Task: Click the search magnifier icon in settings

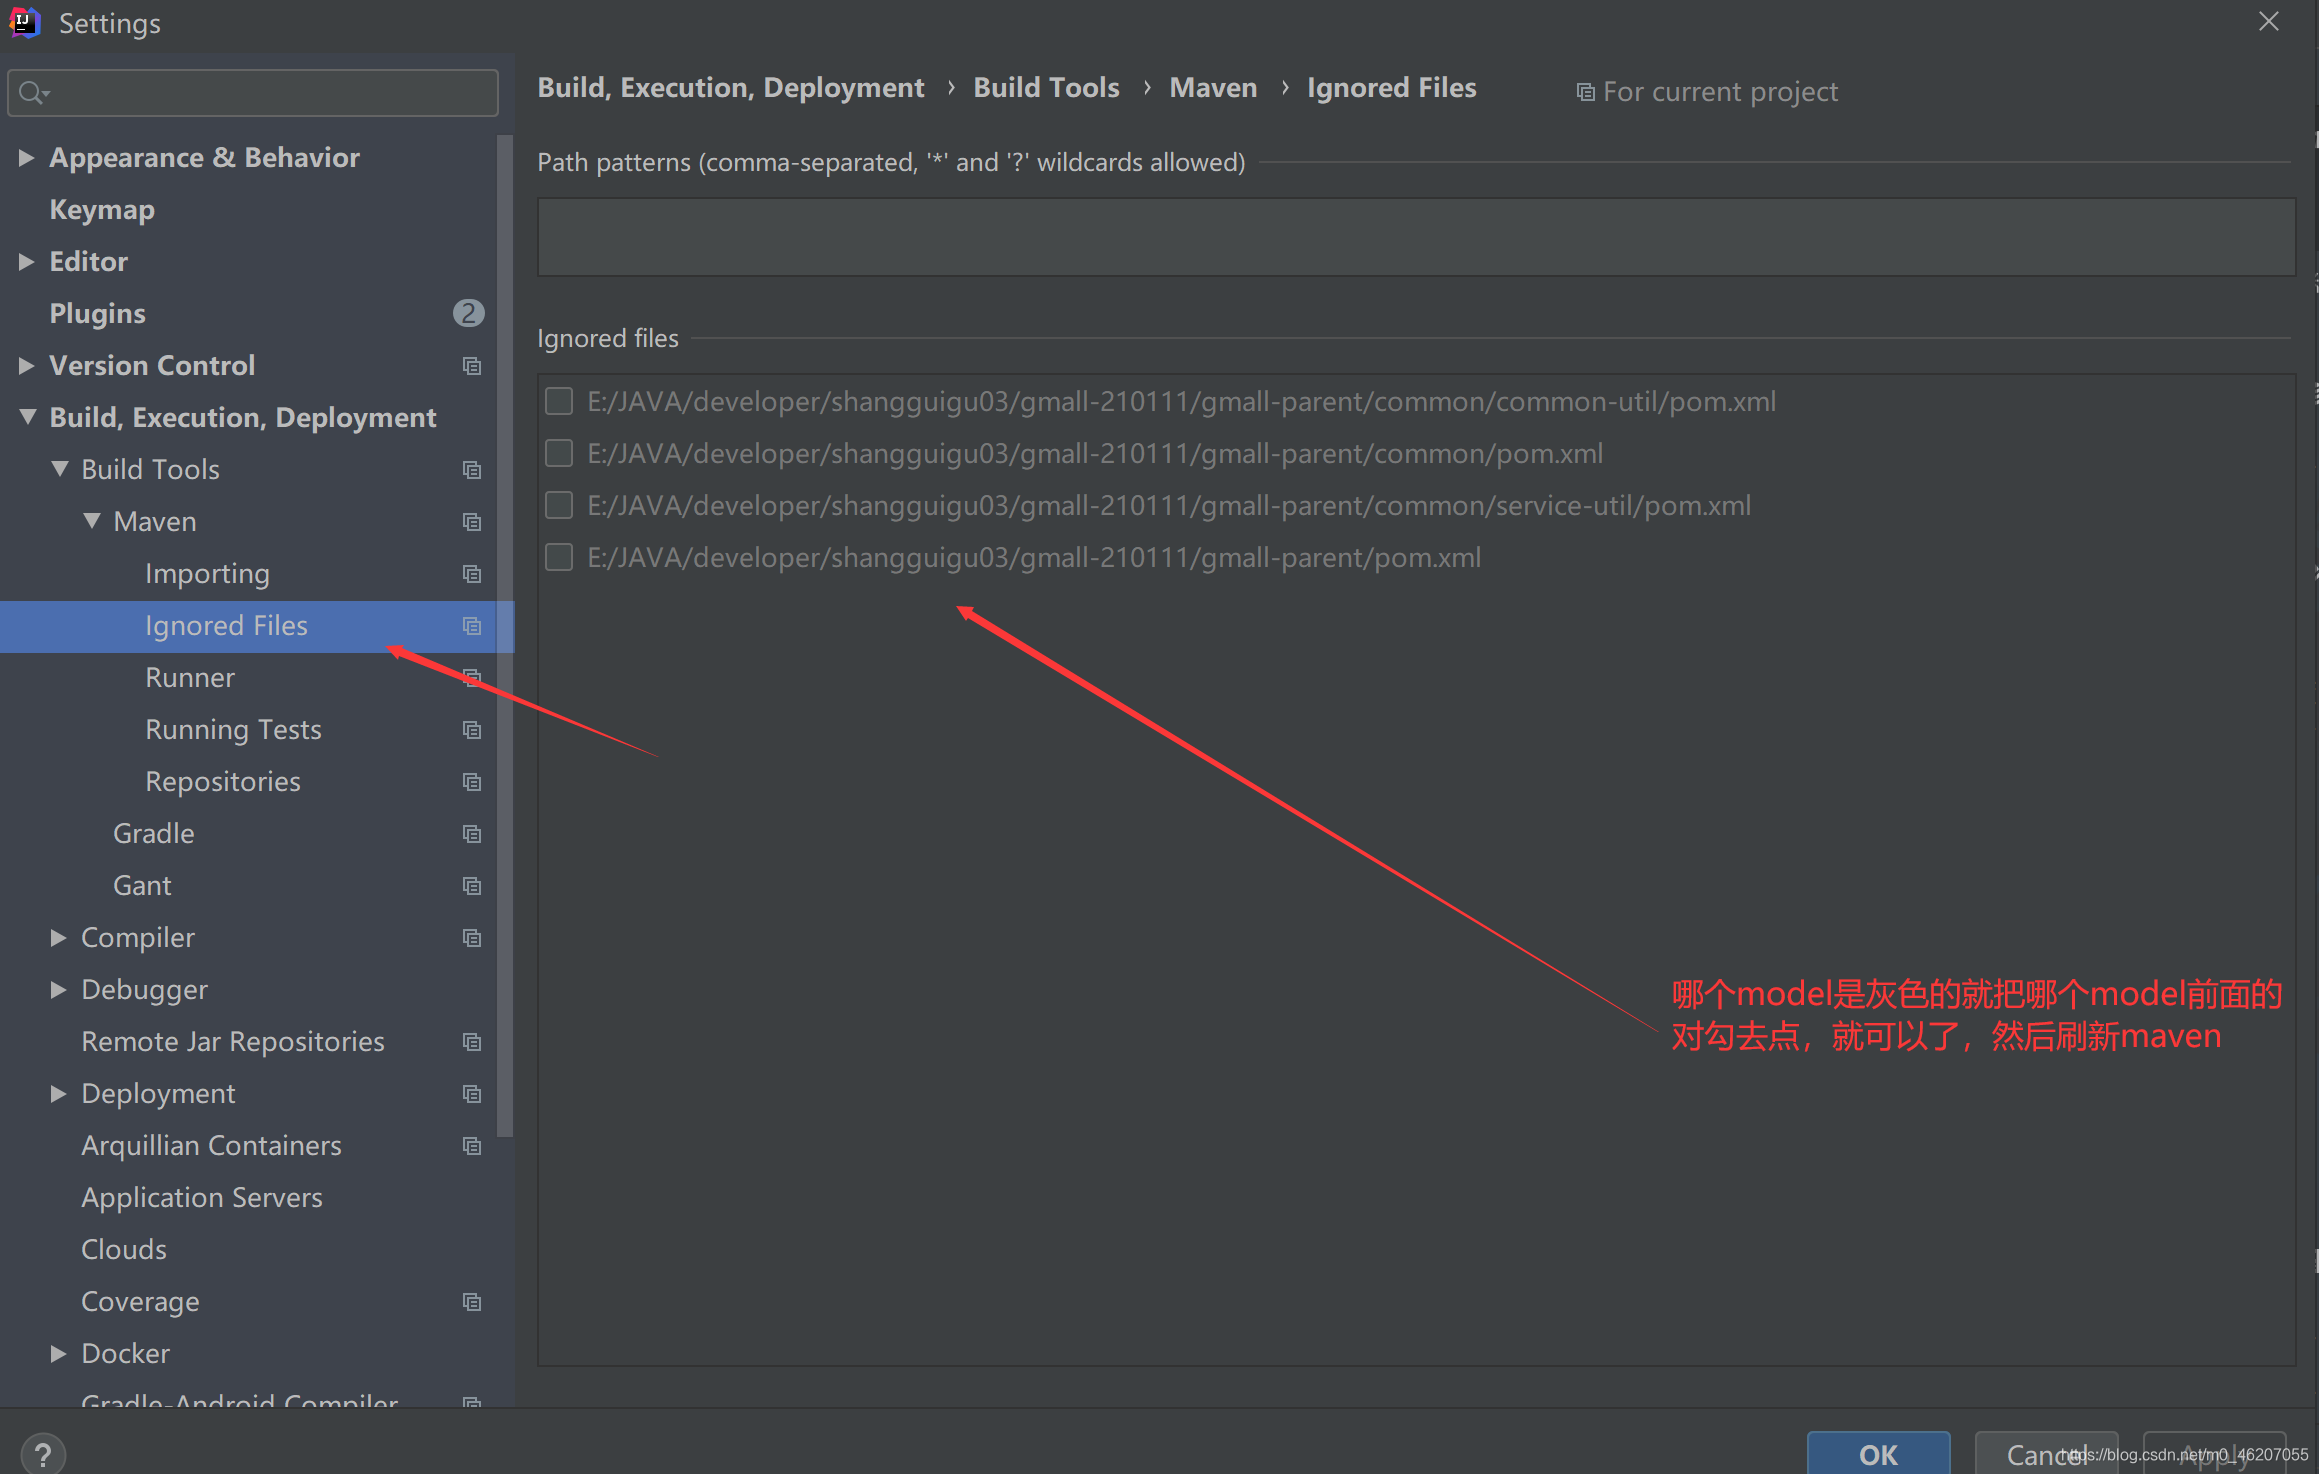Action: tap(32, 93)
